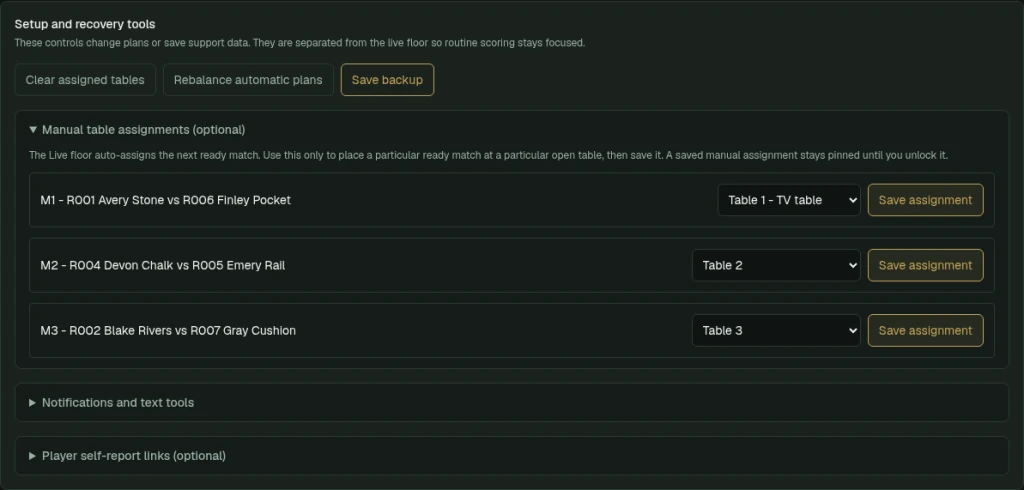Image resolution: width=1024 pixels, height=490 pixels.
Task: Save a backup of support data
Action: 387,80
